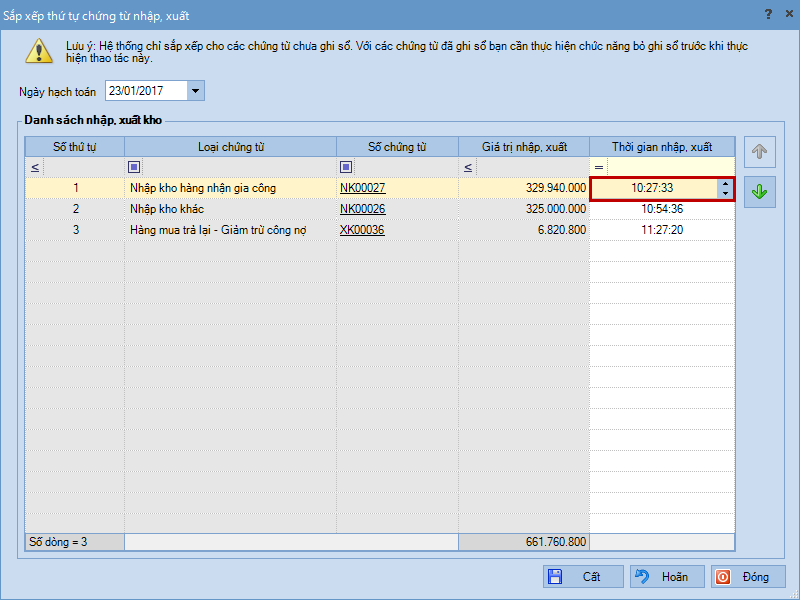Open voucher link NK00026

362,209
